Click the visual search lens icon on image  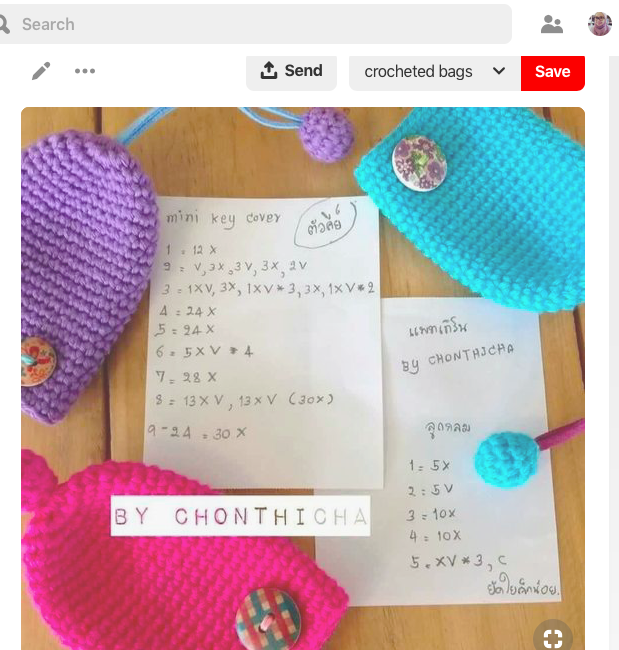point(553,637)
